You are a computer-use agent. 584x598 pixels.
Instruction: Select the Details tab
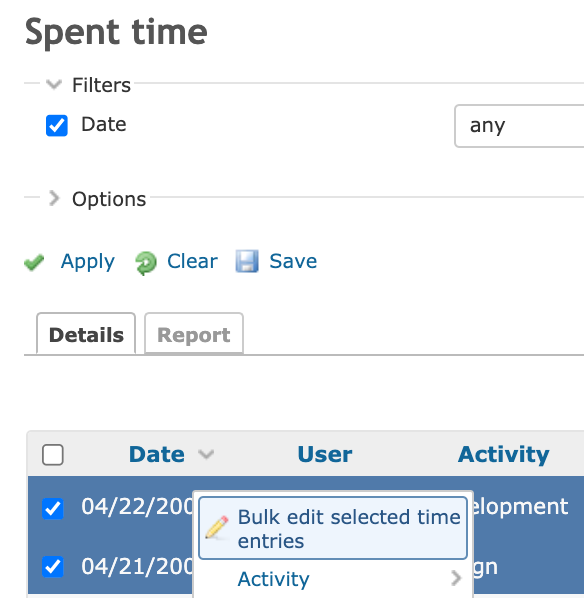pos(86,334)
